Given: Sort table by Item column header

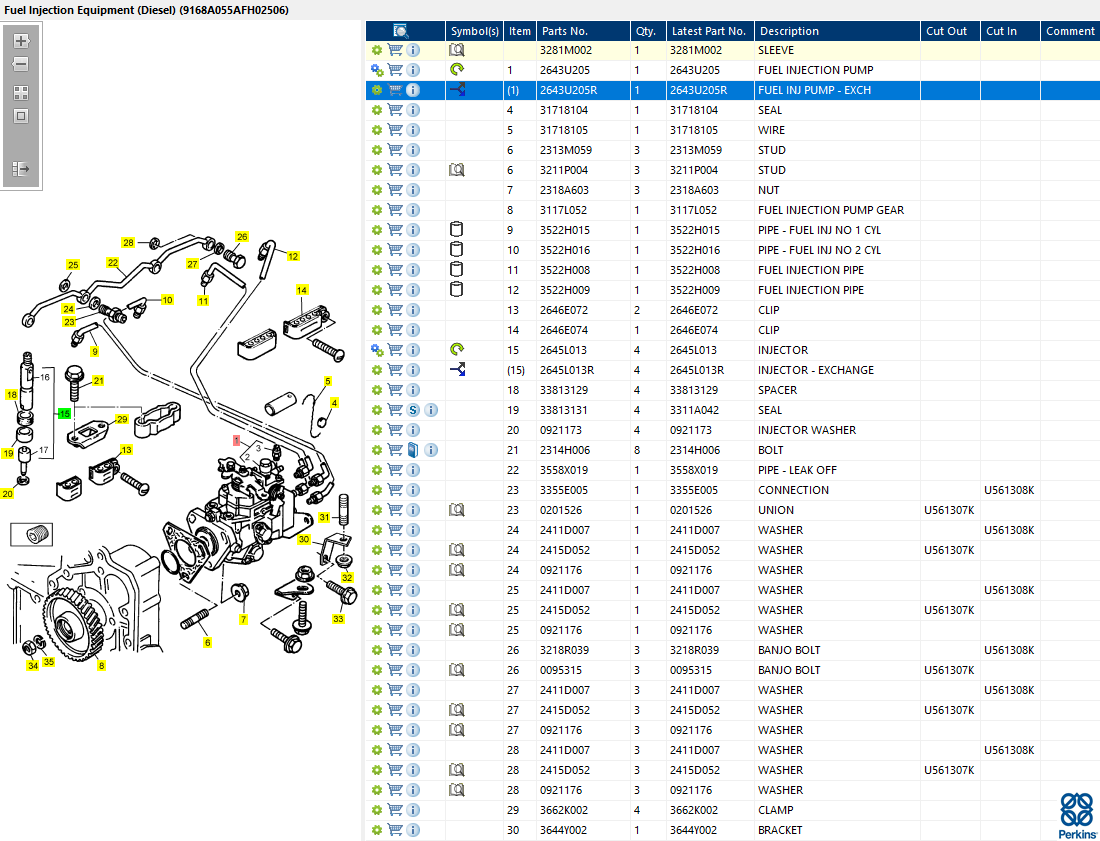Looking at the screenshot, I should (x=520, y=31).
